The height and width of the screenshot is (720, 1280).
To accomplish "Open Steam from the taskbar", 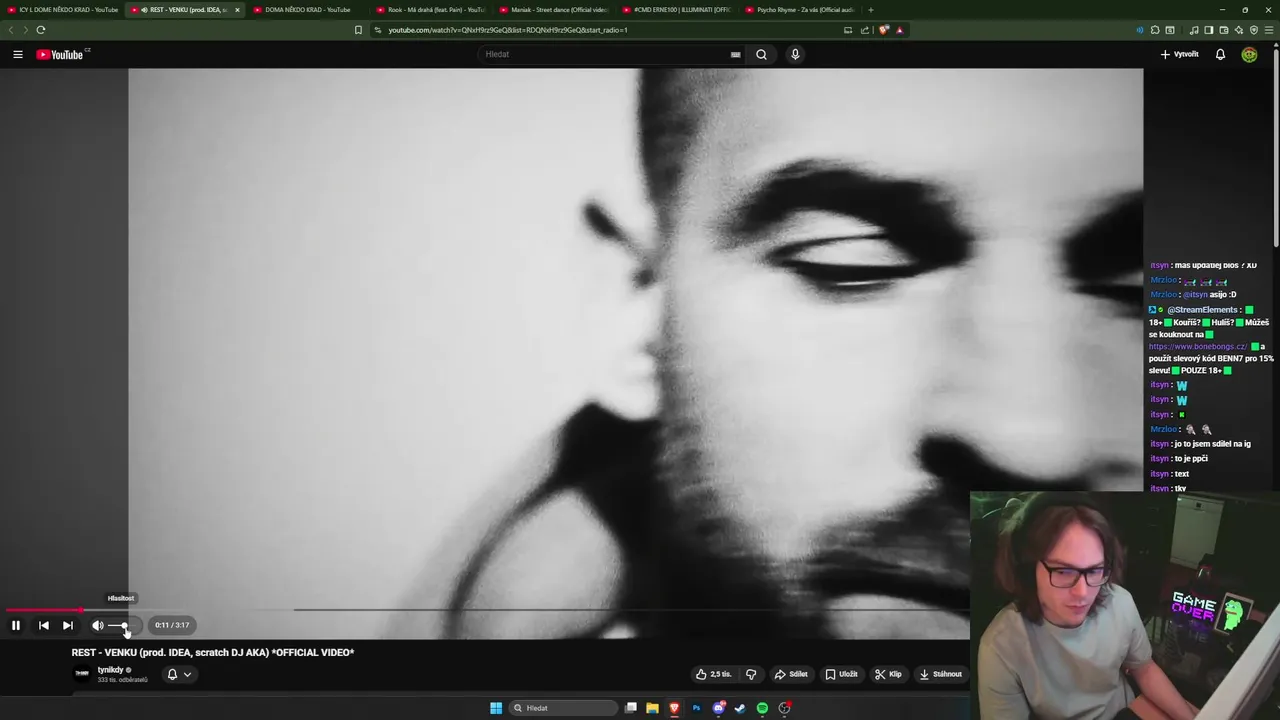I will coord(740,708).
